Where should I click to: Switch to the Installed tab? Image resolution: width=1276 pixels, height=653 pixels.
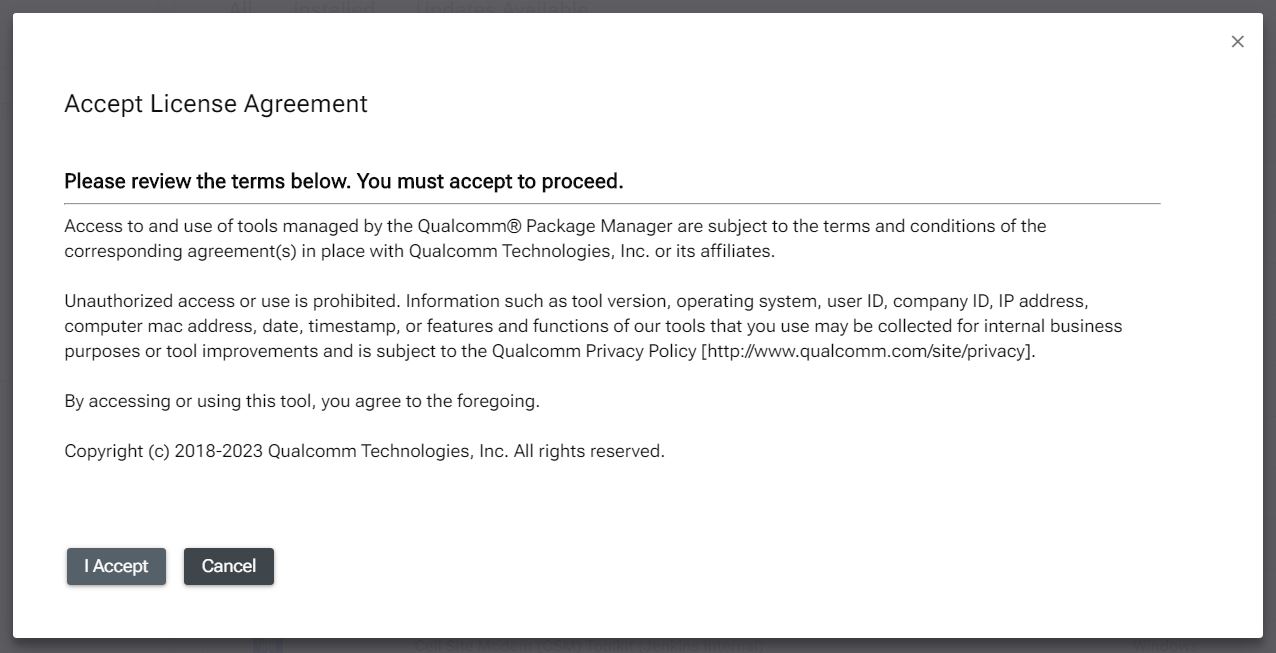(x=333, y=8)
